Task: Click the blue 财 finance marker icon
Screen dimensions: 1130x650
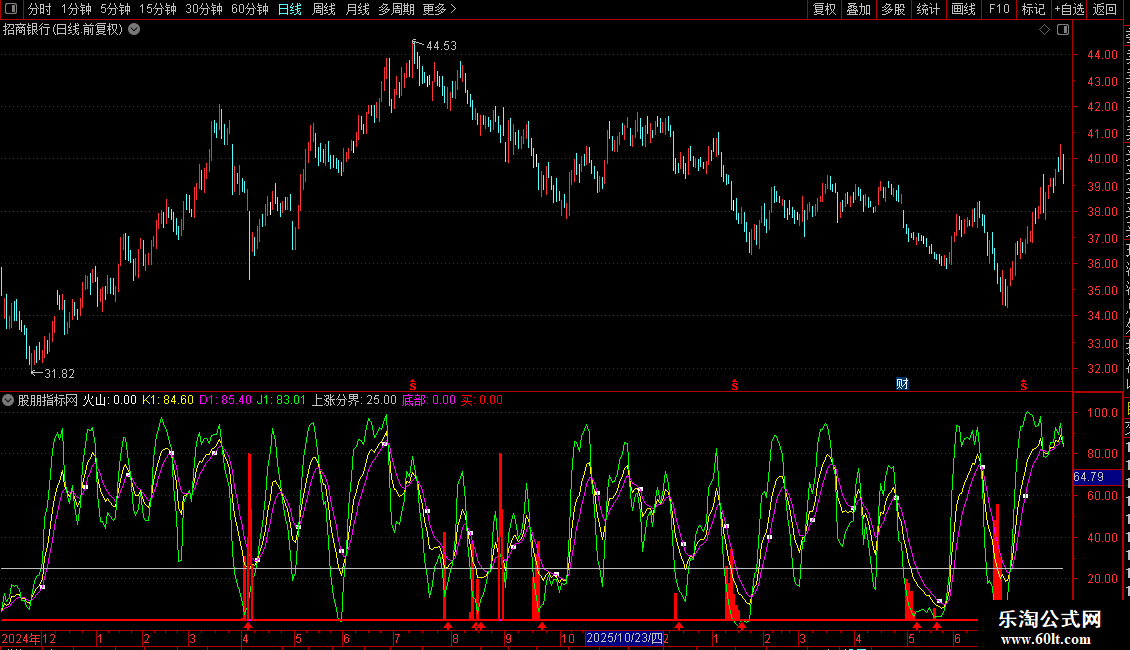Action: pyautogui.click(x=902, y=384)
